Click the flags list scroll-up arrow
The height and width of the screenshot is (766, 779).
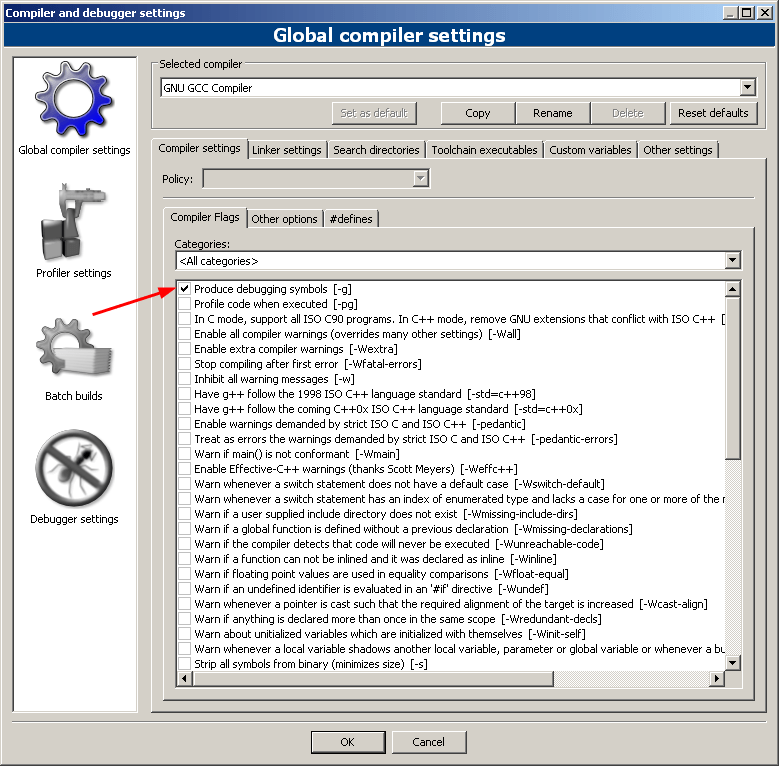coord(733,289)
